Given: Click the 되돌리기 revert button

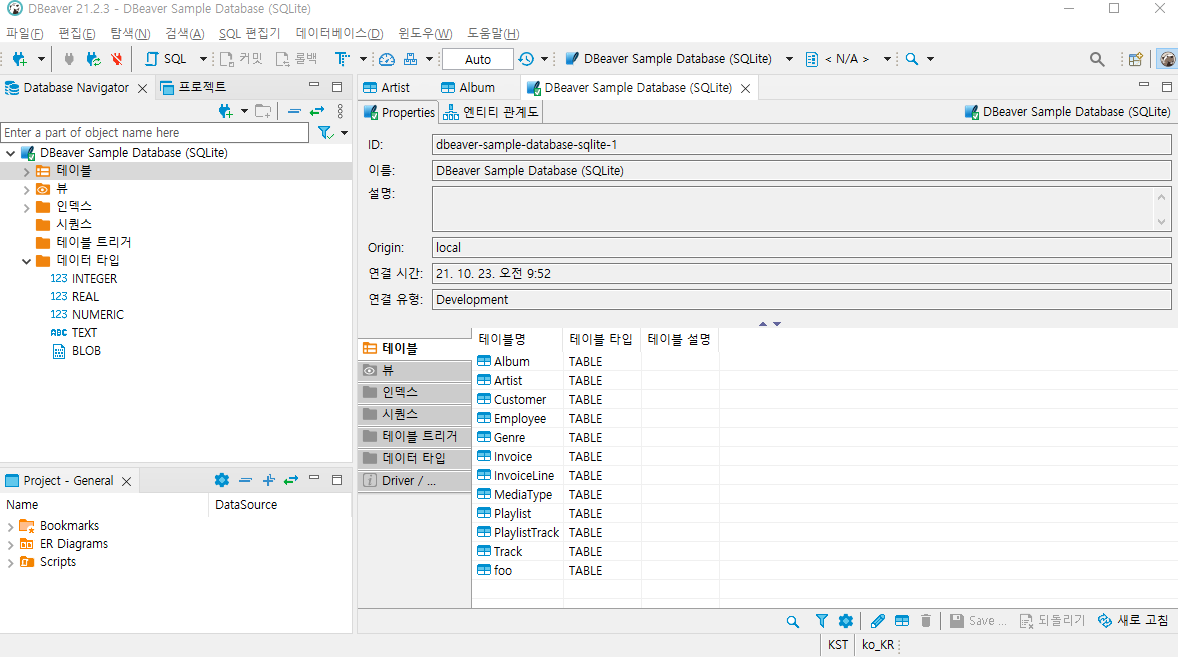Looking at the screenshot, I should pos(1052,621).
